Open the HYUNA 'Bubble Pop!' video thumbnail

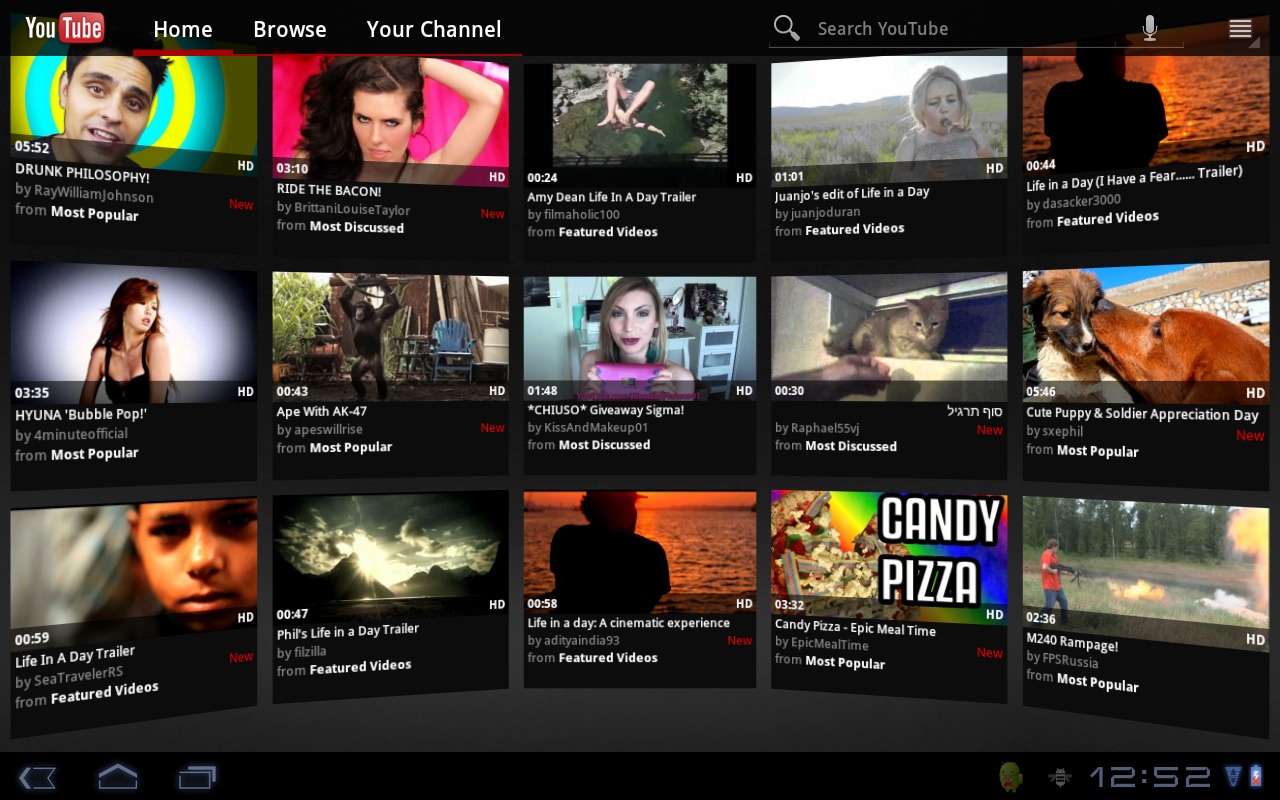pyautogui.click(x=133, y=333)
